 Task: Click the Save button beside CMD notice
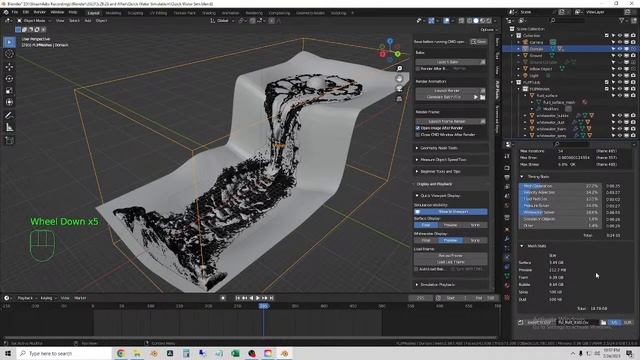[479, 42]
